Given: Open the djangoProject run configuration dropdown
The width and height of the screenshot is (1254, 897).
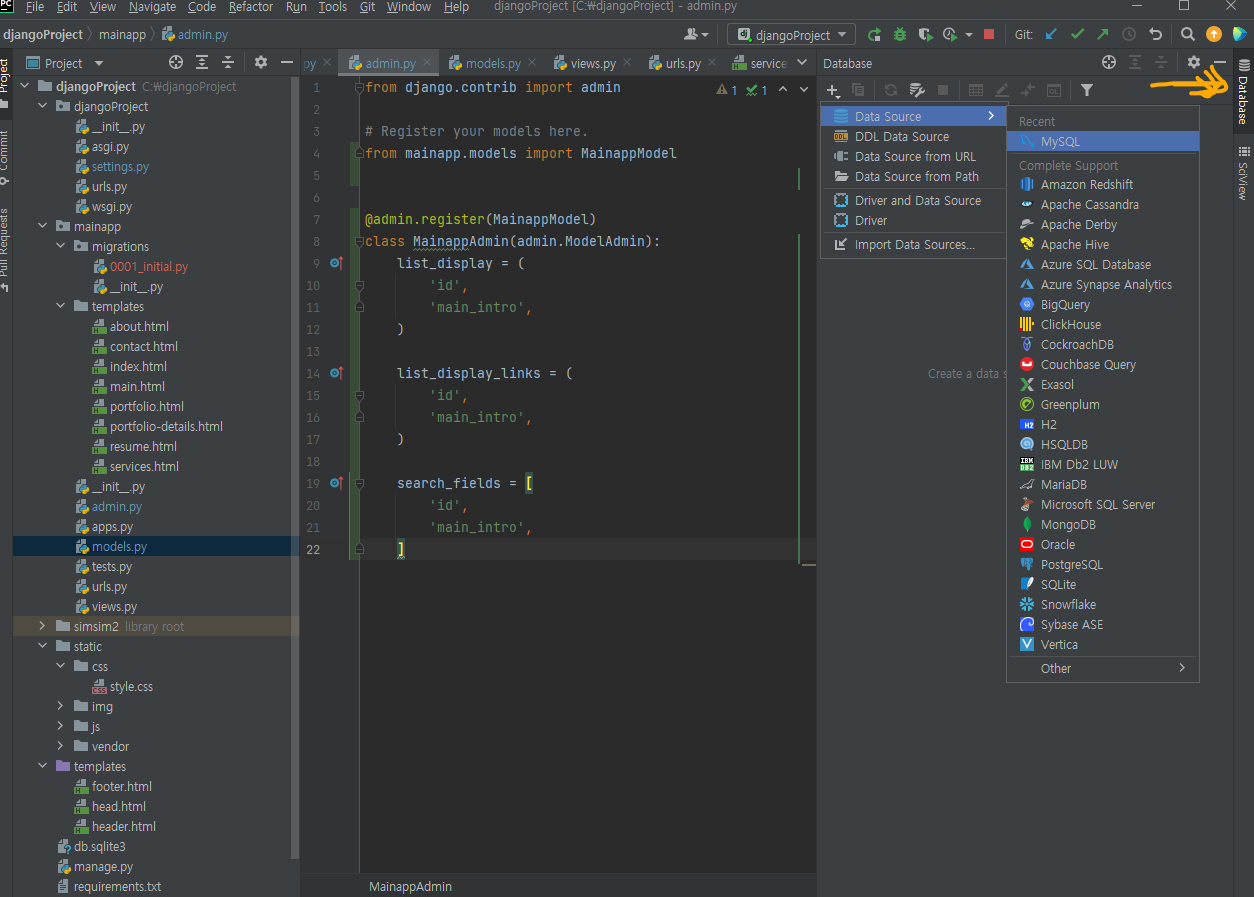Looking at the screenshot, I should pos(792,35).
